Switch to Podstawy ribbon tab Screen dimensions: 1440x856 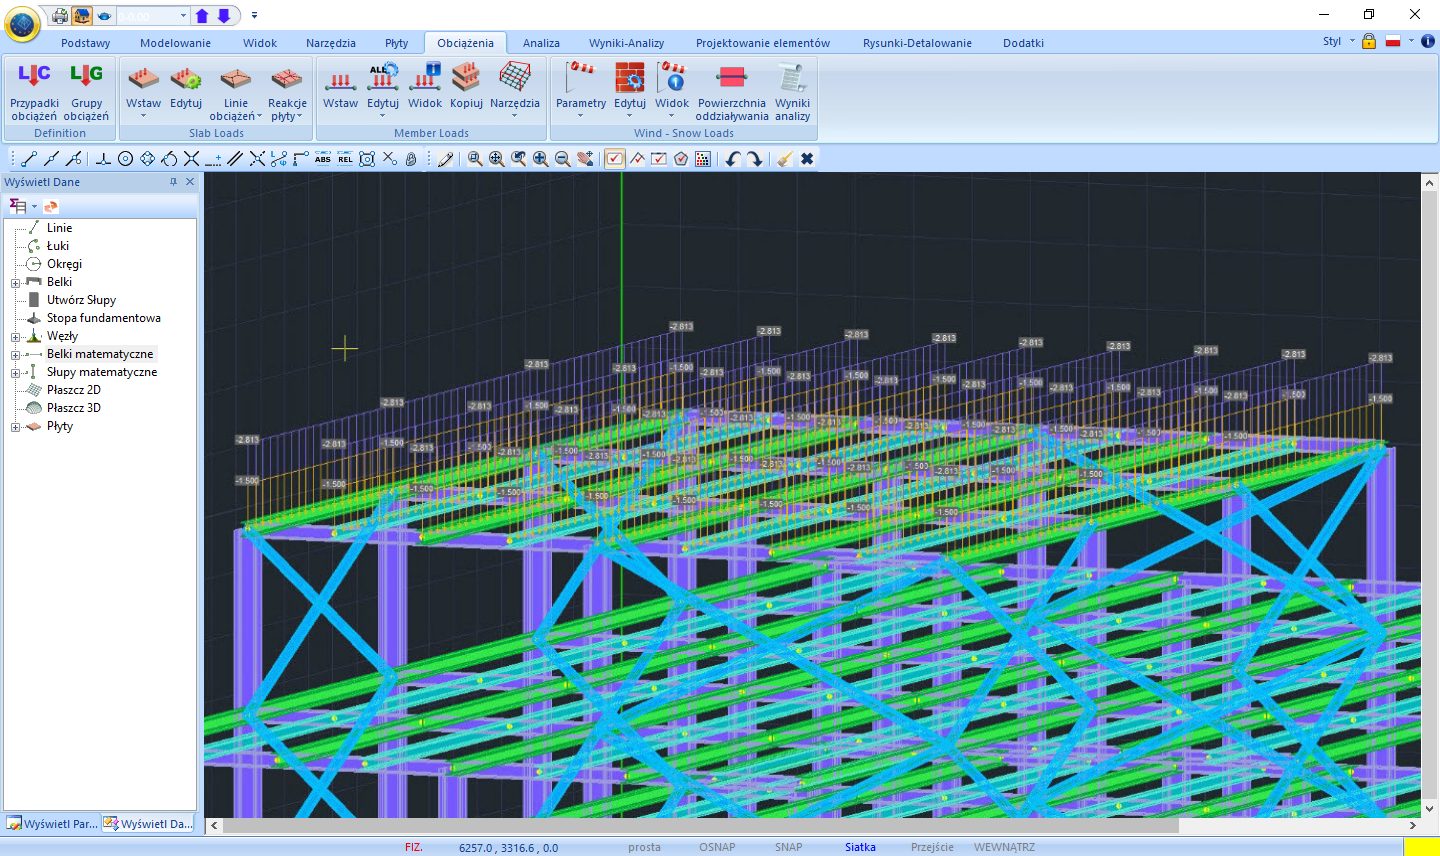pyautogui.click(x=85, y=43)
